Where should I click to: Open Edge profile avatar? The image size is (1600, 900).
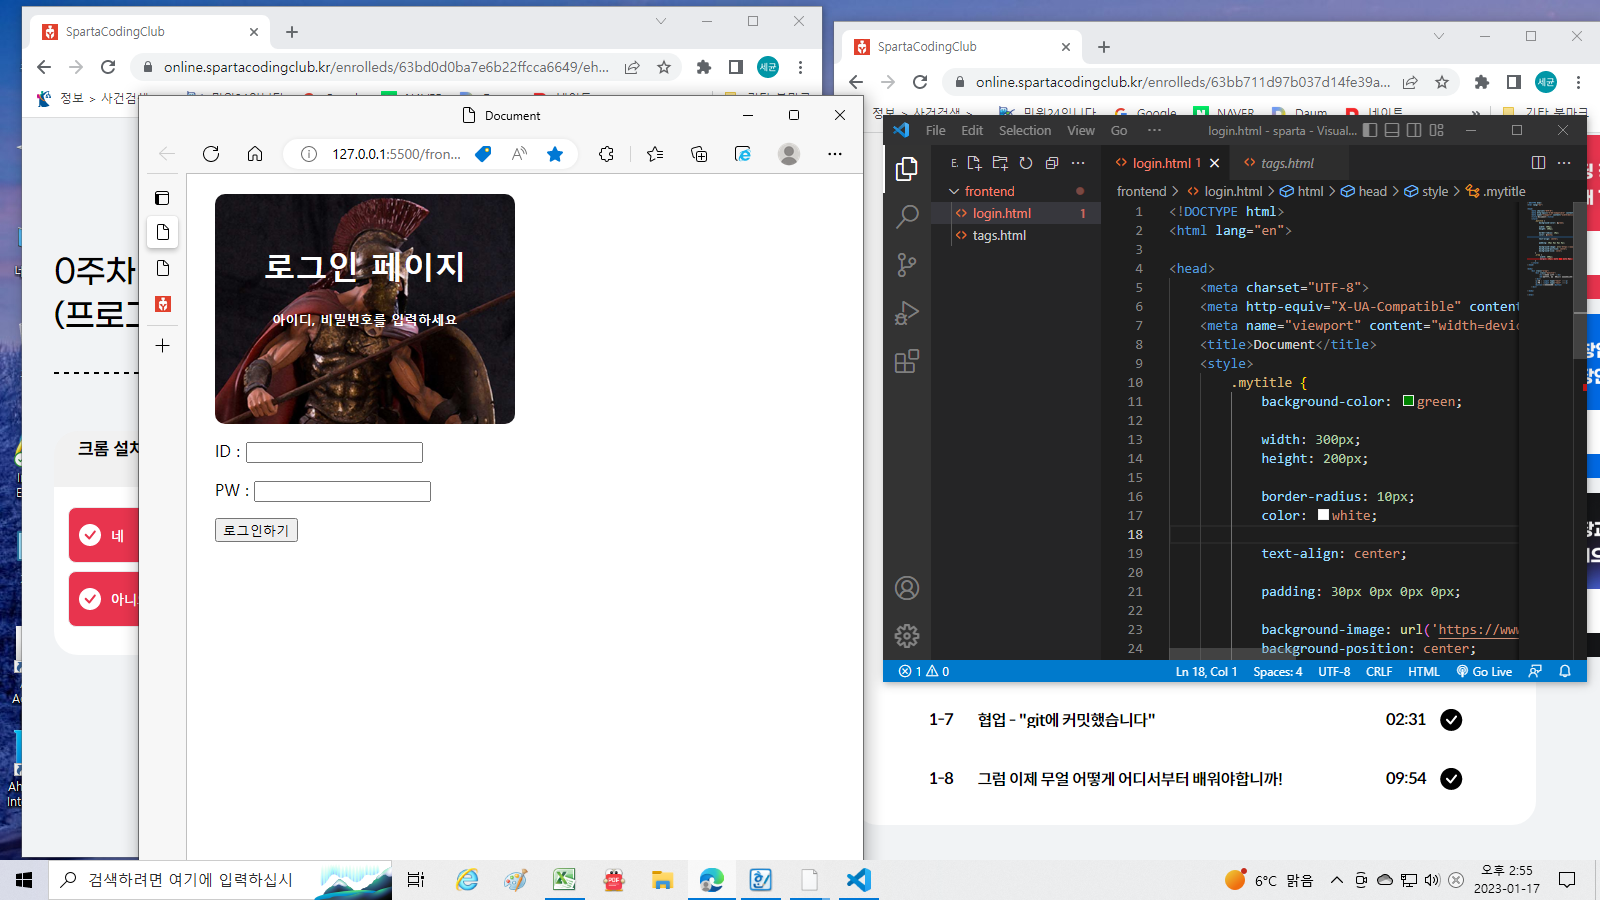click(789, 154)
